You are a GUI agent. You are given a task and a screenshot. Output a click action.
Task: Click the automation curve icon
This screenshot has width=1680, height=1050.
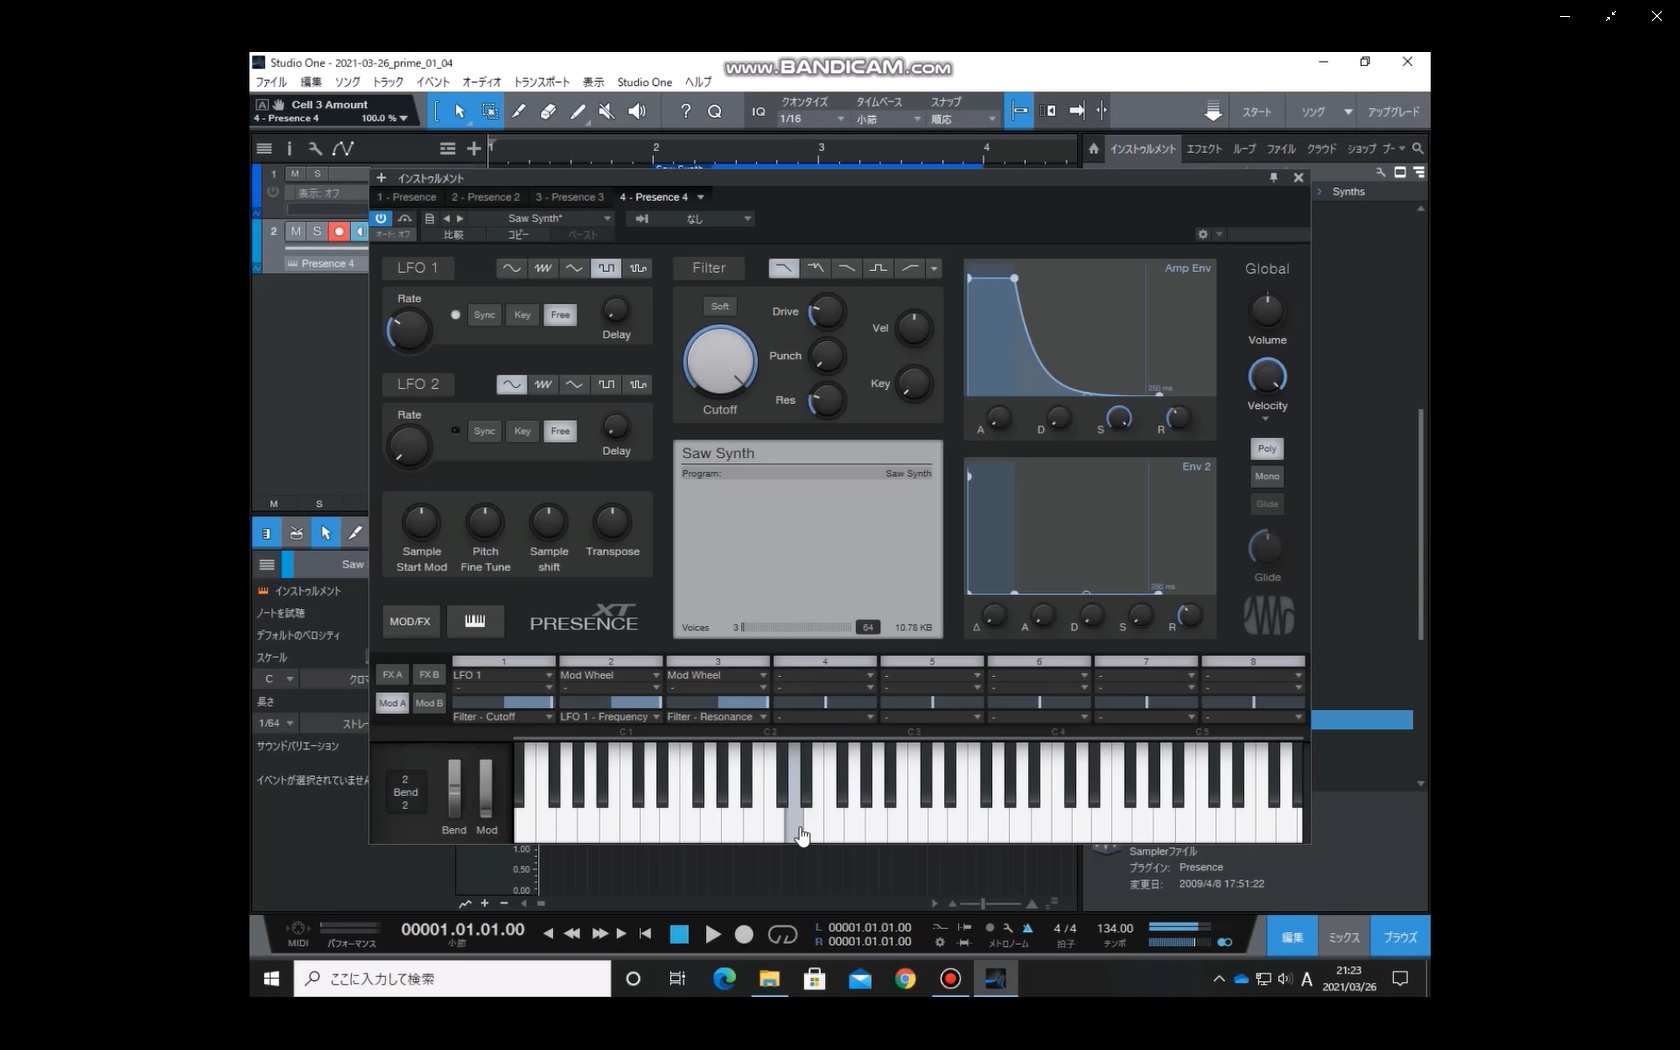click(343, 148)
